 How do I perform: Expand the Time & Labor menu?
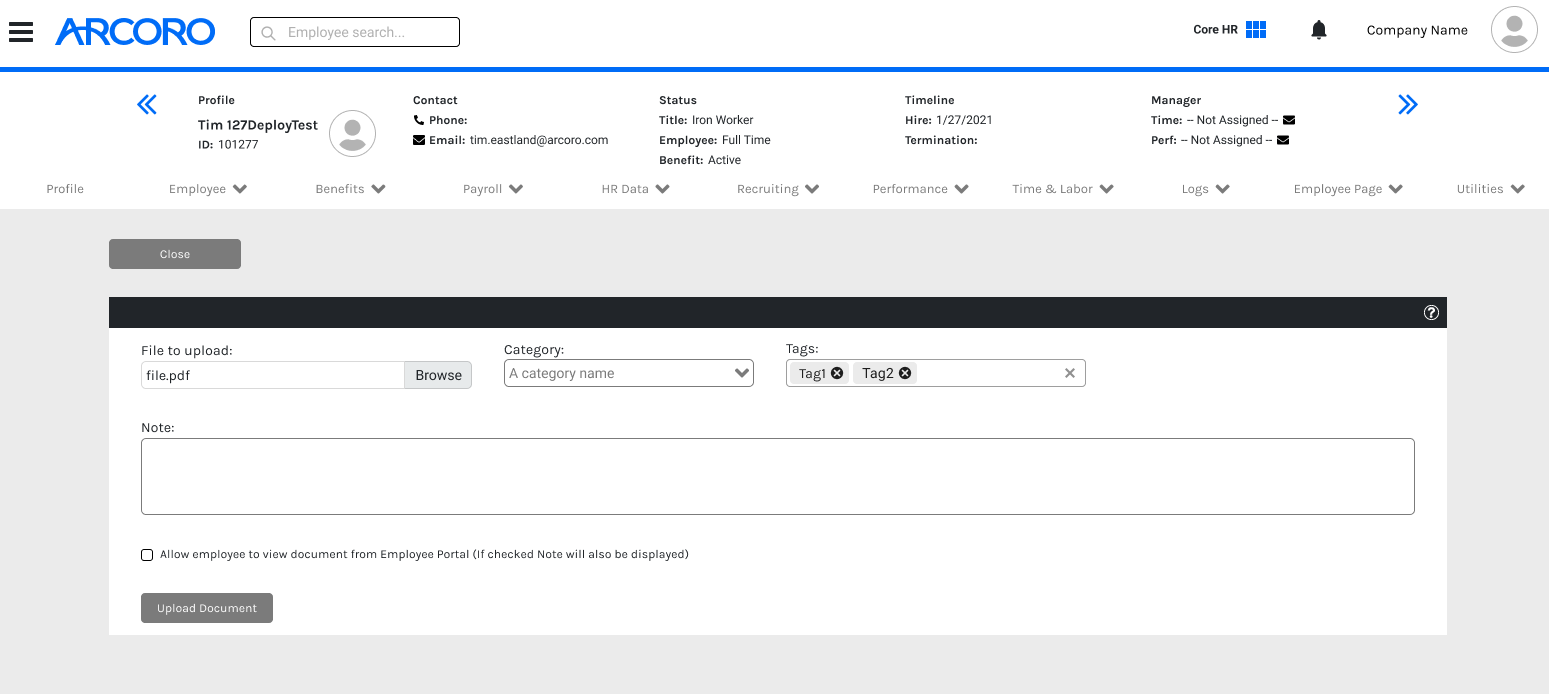[x=1063, y=189]
